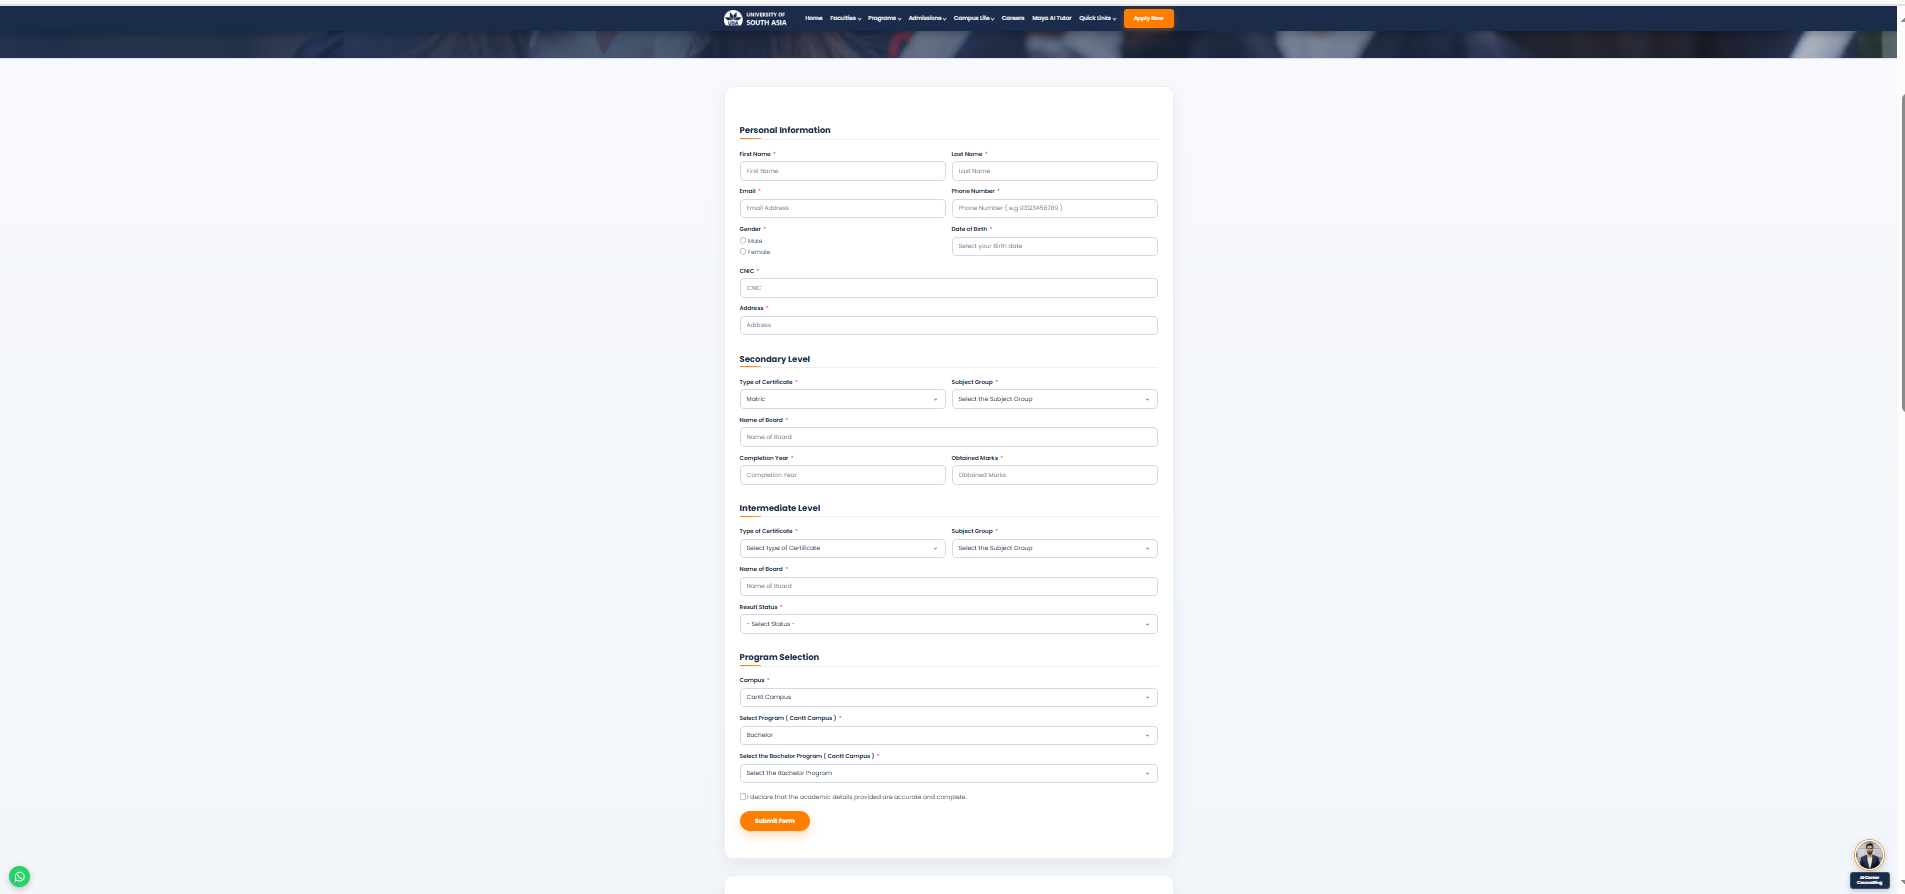Click the page vertical scrollbar thumb
Viewport: 1905px width, 894px height.
point(1902,253)
